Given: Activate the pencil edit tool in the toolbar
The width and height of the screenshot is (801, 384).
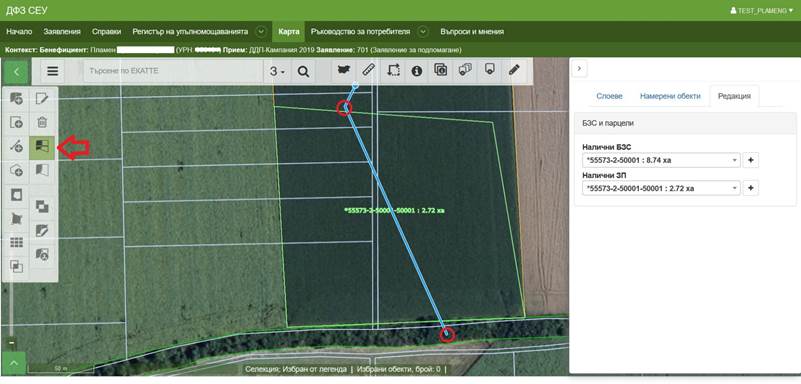Looking at the screenshot, I should tap(514, 71).
